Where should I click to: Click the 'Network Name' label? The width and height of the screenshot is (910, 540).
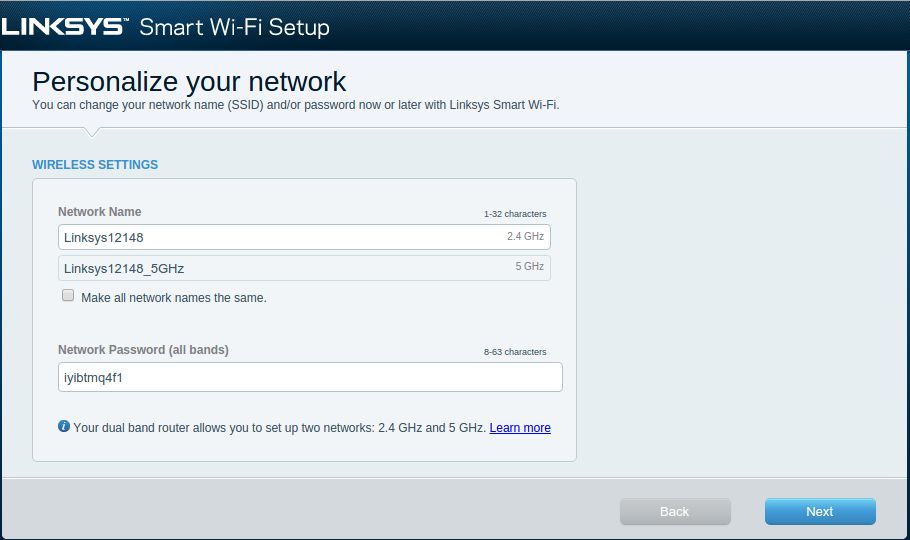[99, 212]
